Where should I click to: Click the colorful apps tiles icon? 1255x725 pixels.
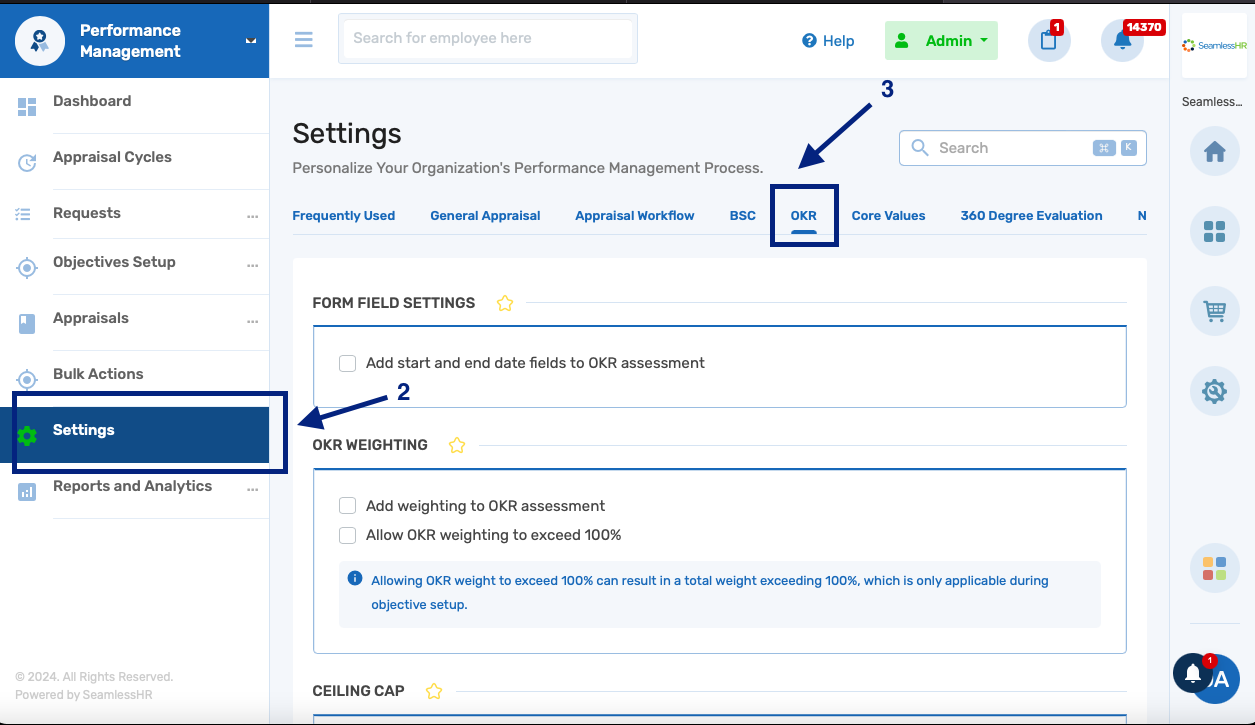pyautogui.click(x=1215, y=569)
